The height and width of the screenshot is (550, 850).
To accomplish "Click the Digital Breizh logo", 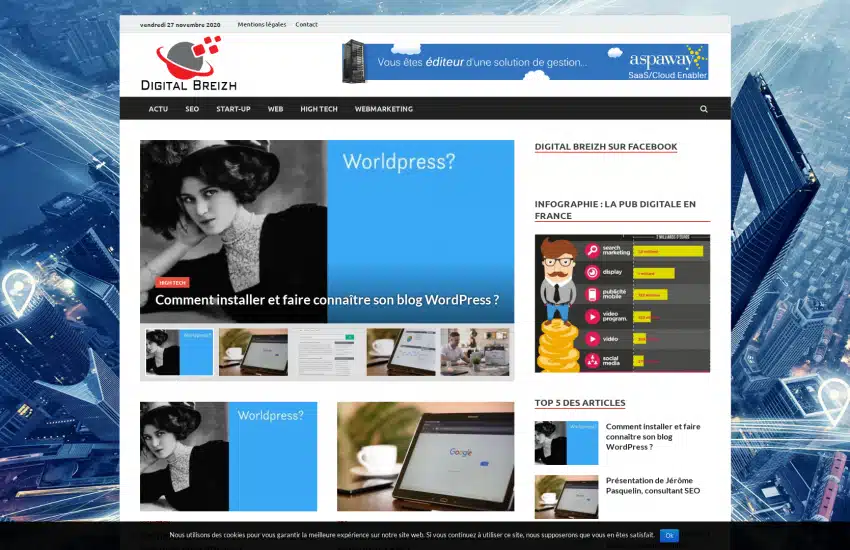I will [189, 63].
